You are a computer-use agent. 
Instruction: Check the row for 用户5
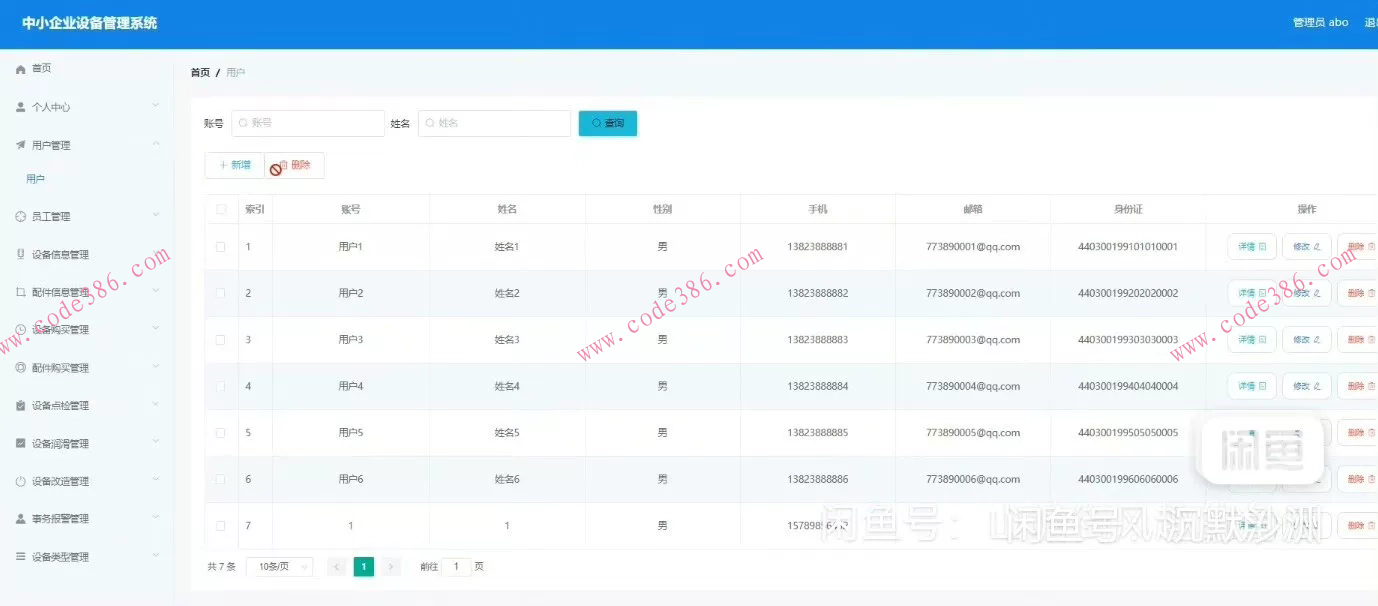pos(221,433)
